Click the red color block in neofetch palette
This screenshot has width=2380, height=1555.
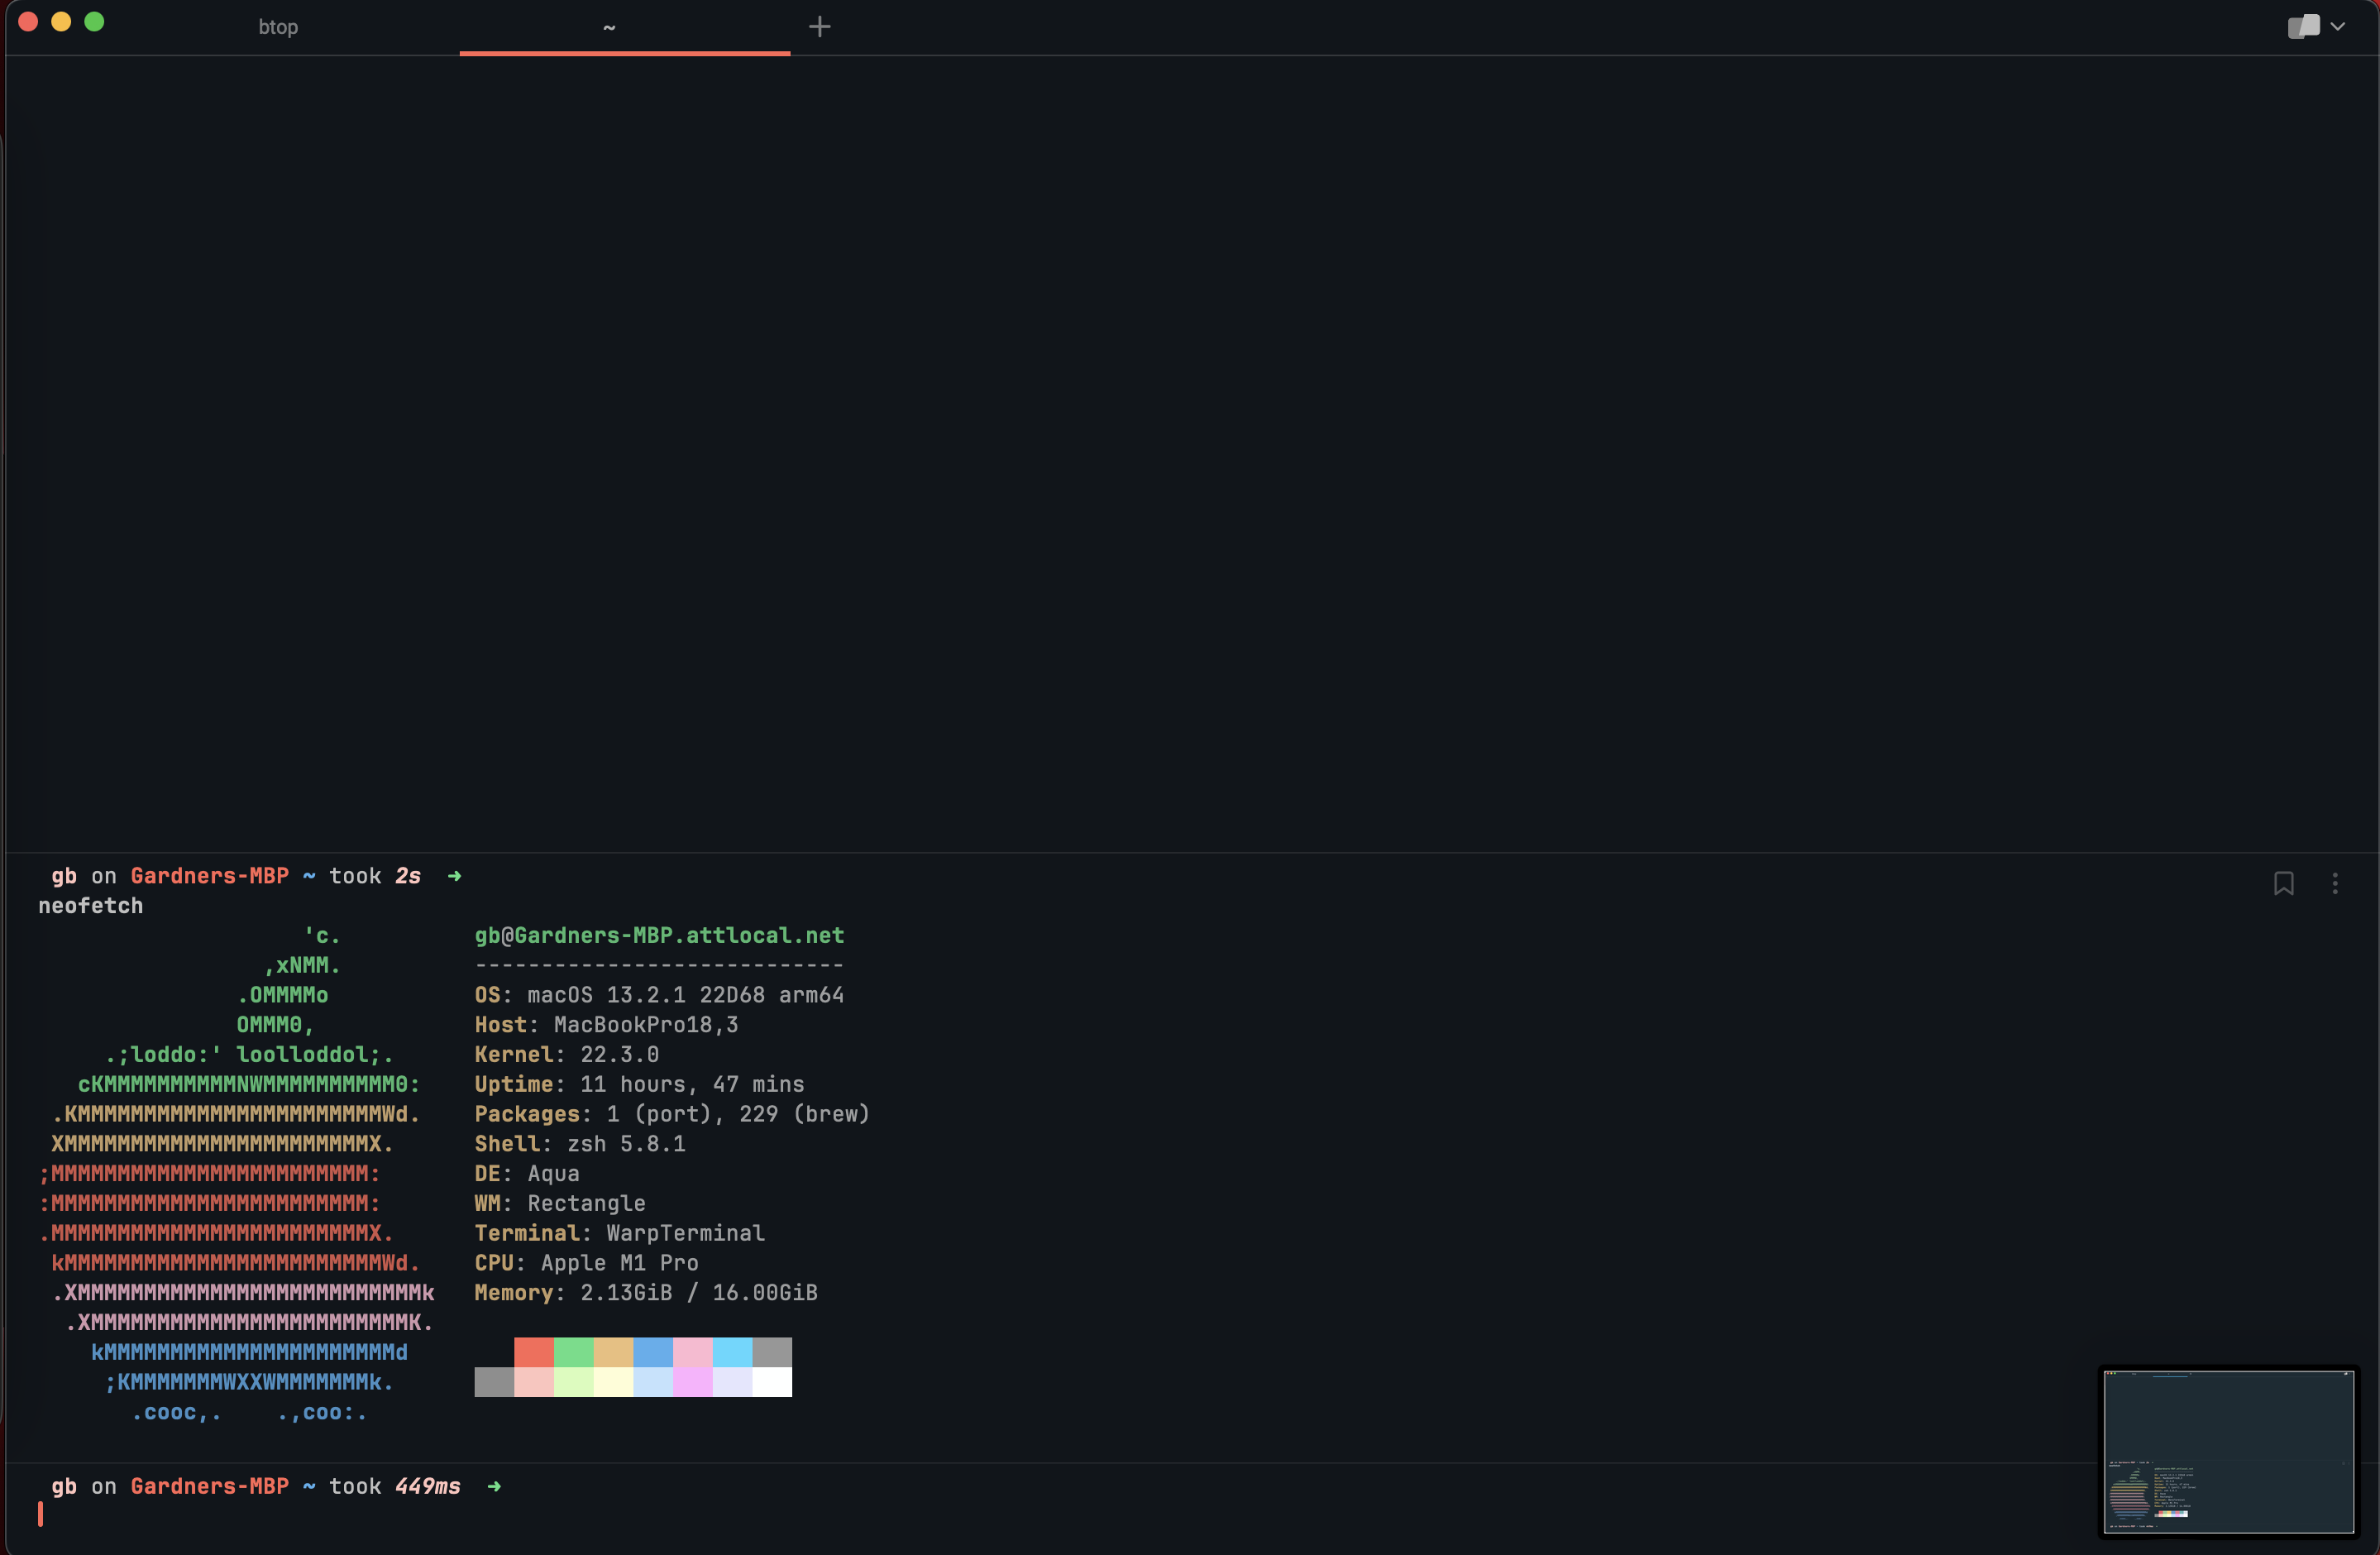533,1352
